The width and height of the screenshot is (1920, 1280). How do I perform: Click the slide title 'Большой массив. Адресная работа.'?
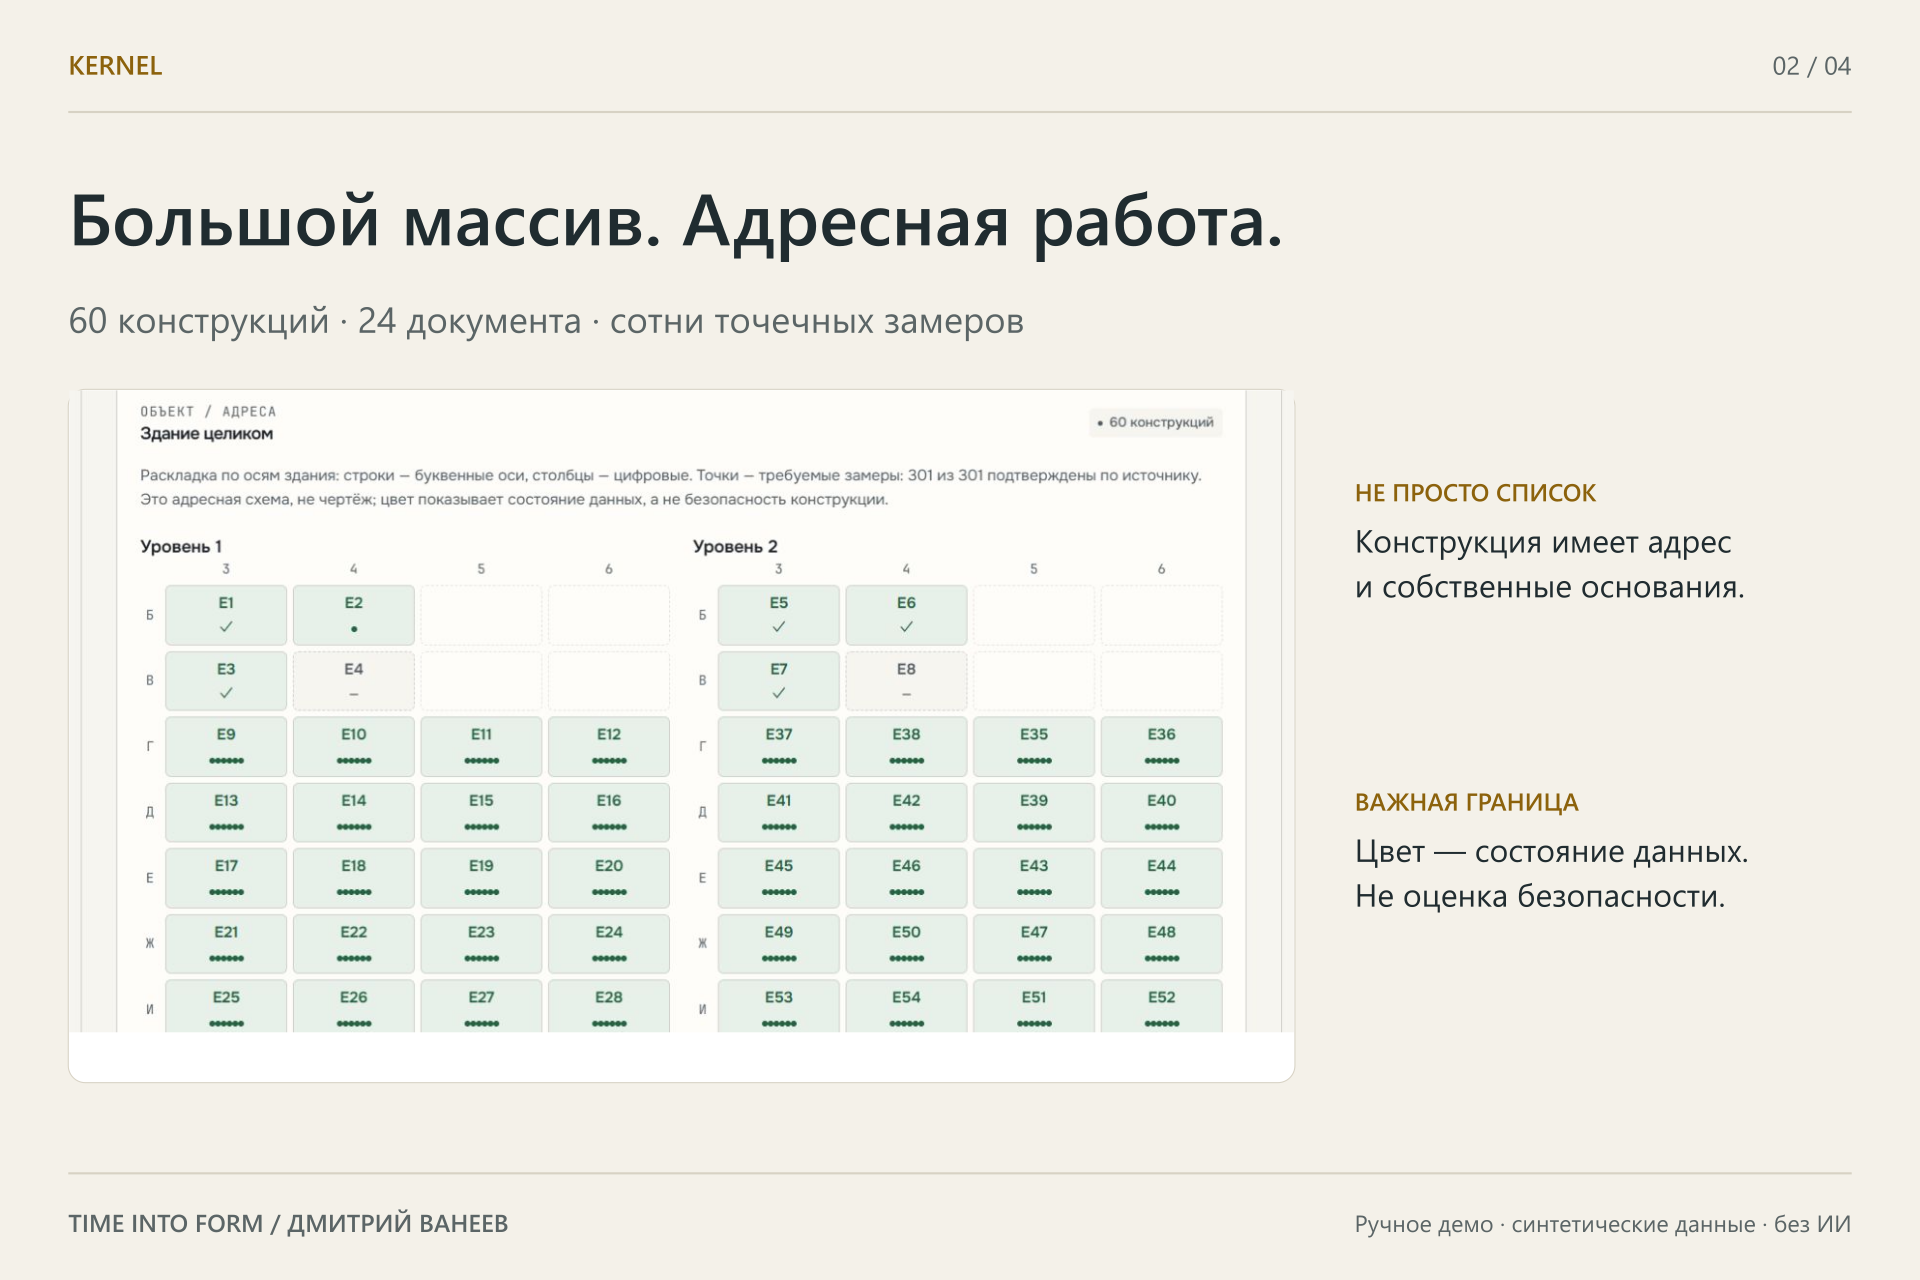[676, 221]
